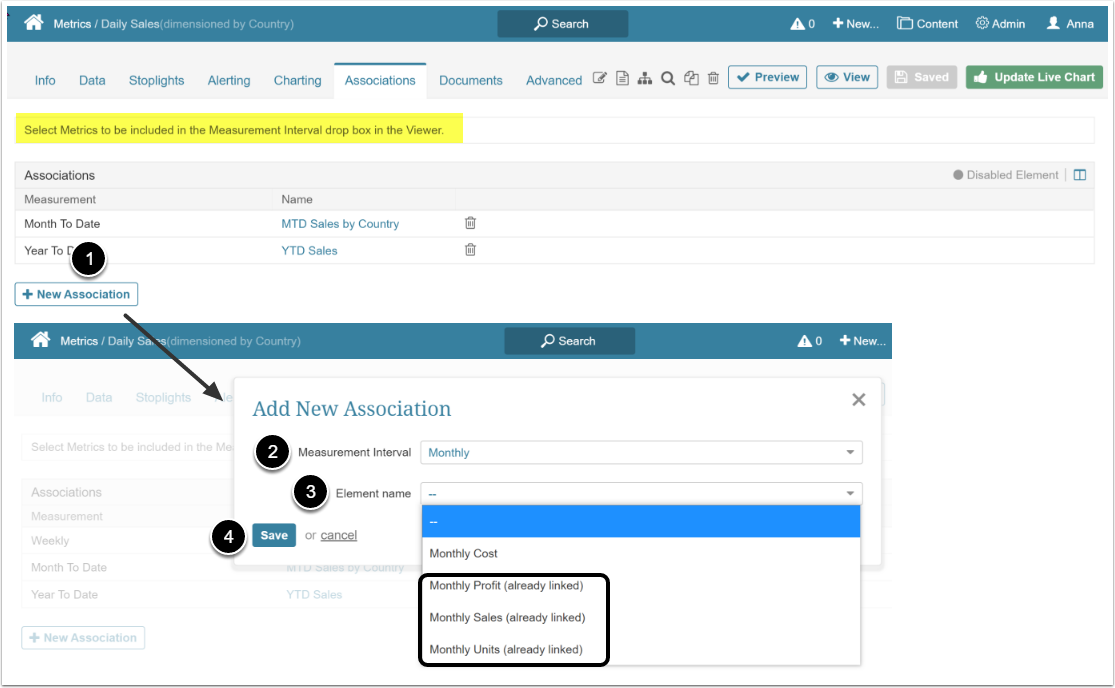Select Monthly Cost from the dropdown list
Image resolution: width=1115 pixels, height=688 pixels.
pos(463,553)
